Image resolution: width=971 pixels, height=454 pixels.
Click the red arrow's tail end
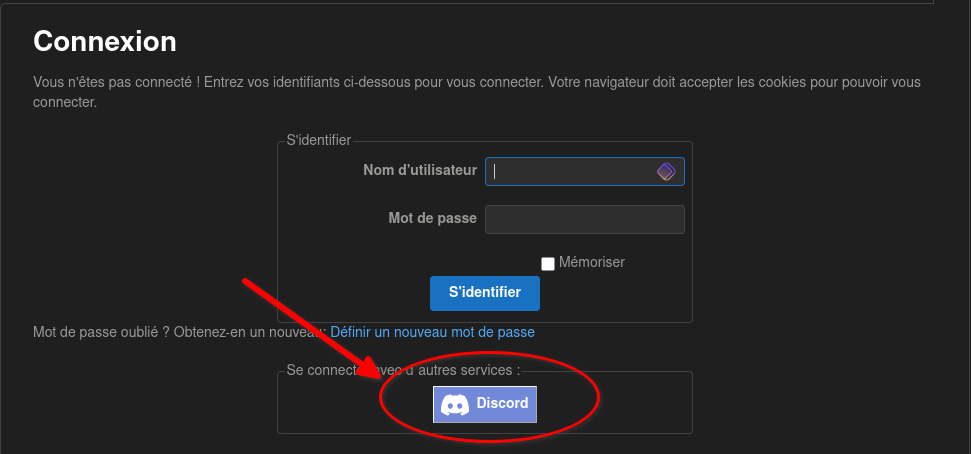246,282
